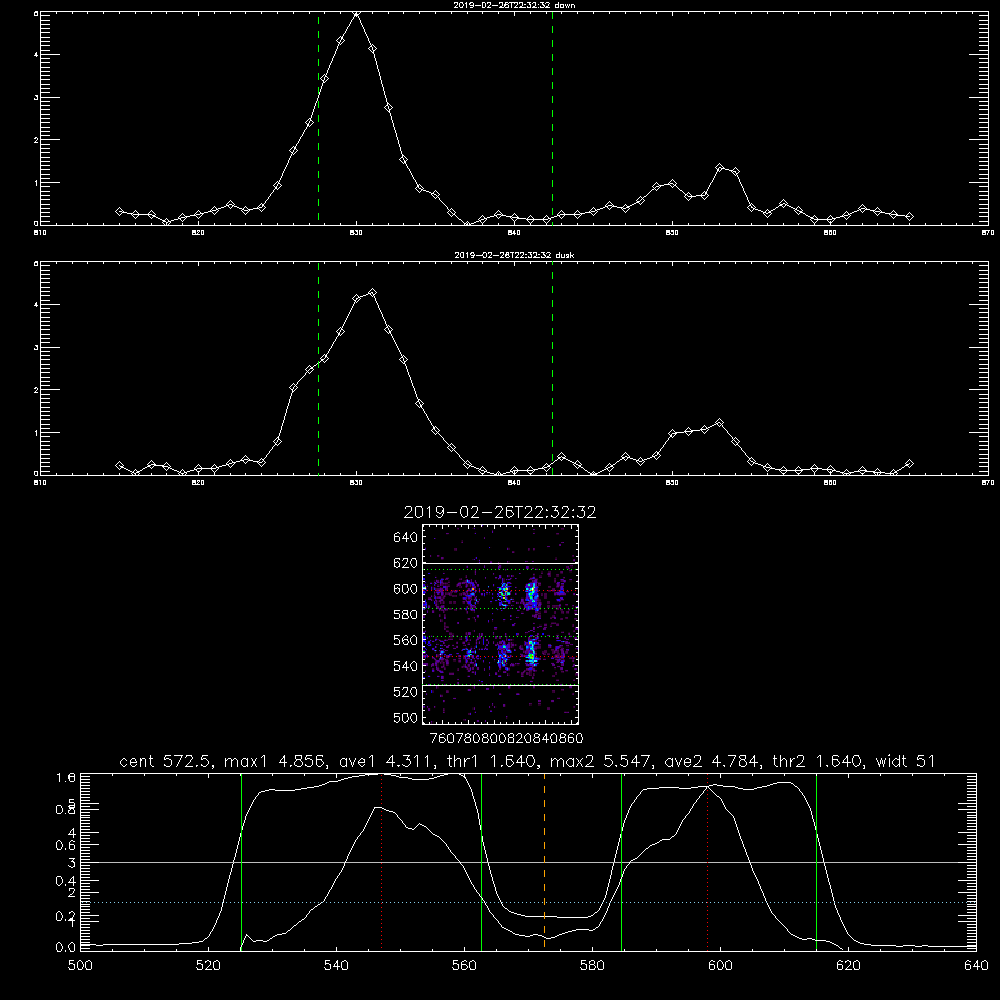Click the left green dashed line in dusk plot

pos(319,369)
